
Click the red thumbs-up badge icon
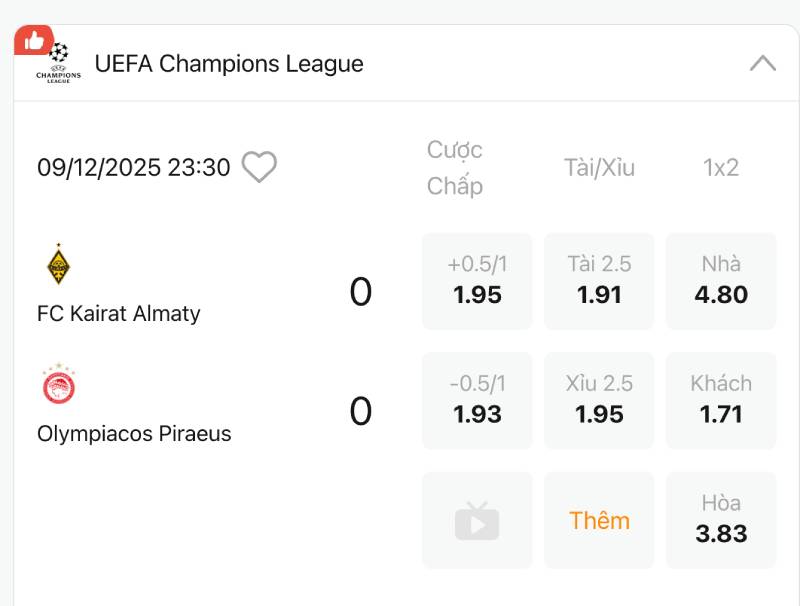point(33,40)
